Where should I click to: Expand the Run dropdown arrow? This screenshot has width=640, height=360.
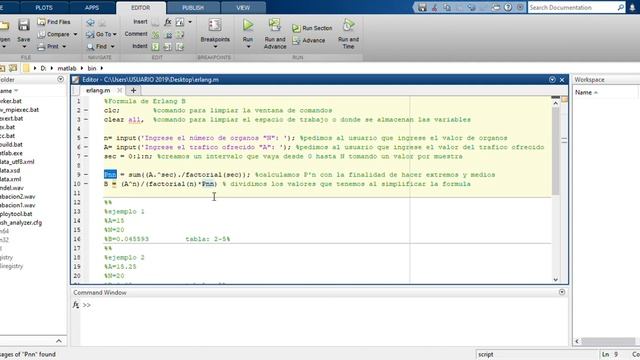coord(248,47)
